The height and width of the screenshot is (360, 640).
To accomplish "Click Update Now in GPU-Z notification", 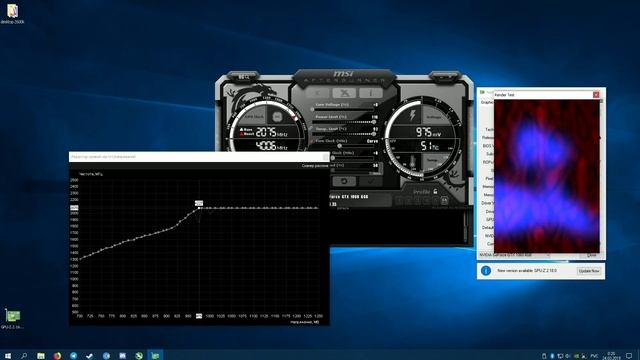I will pyautogui.click(x=589, y=271).
